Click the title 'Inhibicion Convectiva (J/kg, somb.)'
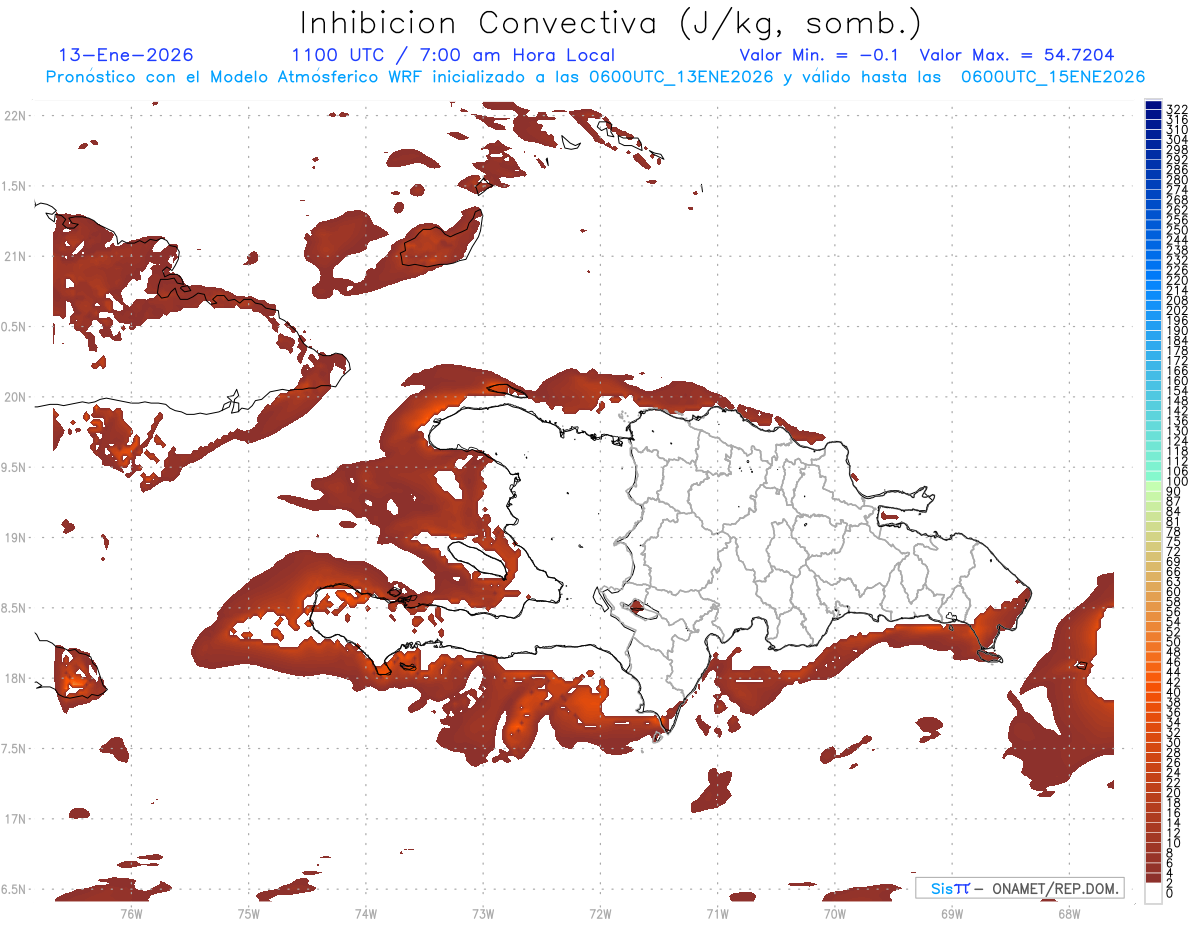The image size is (1200, 927). (x=611, y=24)
